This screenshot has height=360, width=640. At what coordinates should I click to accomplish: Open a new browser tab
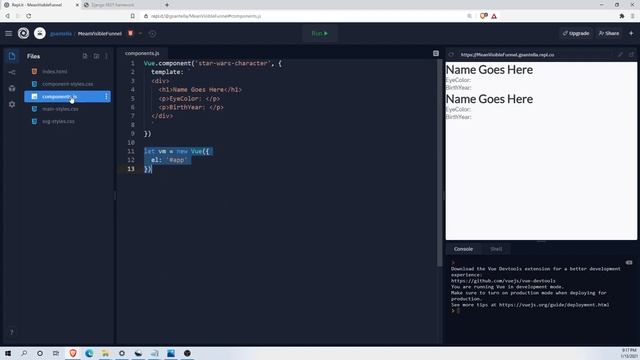167,5
